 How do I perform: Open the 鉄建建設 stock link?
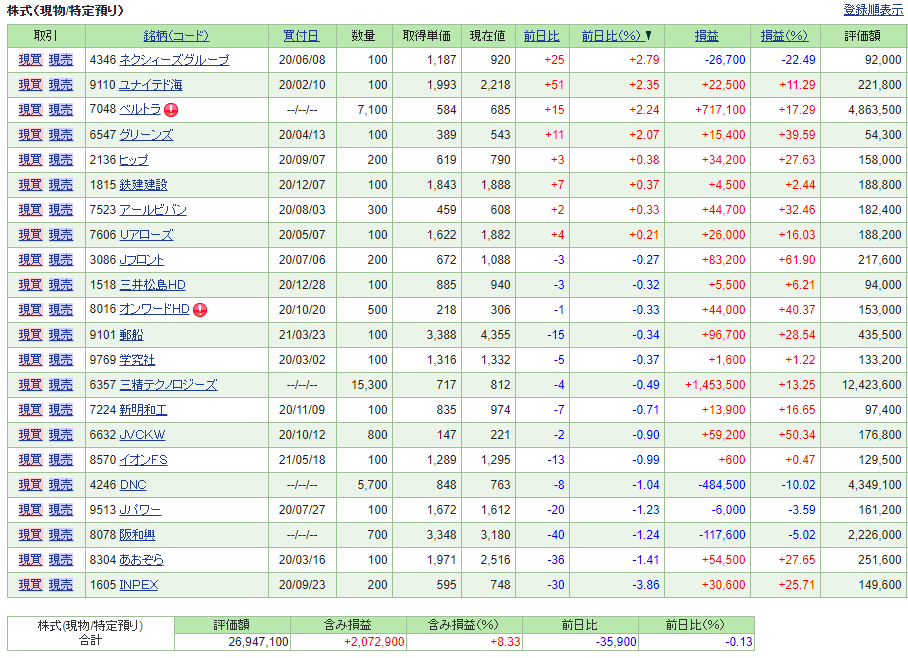coord(143,184)
